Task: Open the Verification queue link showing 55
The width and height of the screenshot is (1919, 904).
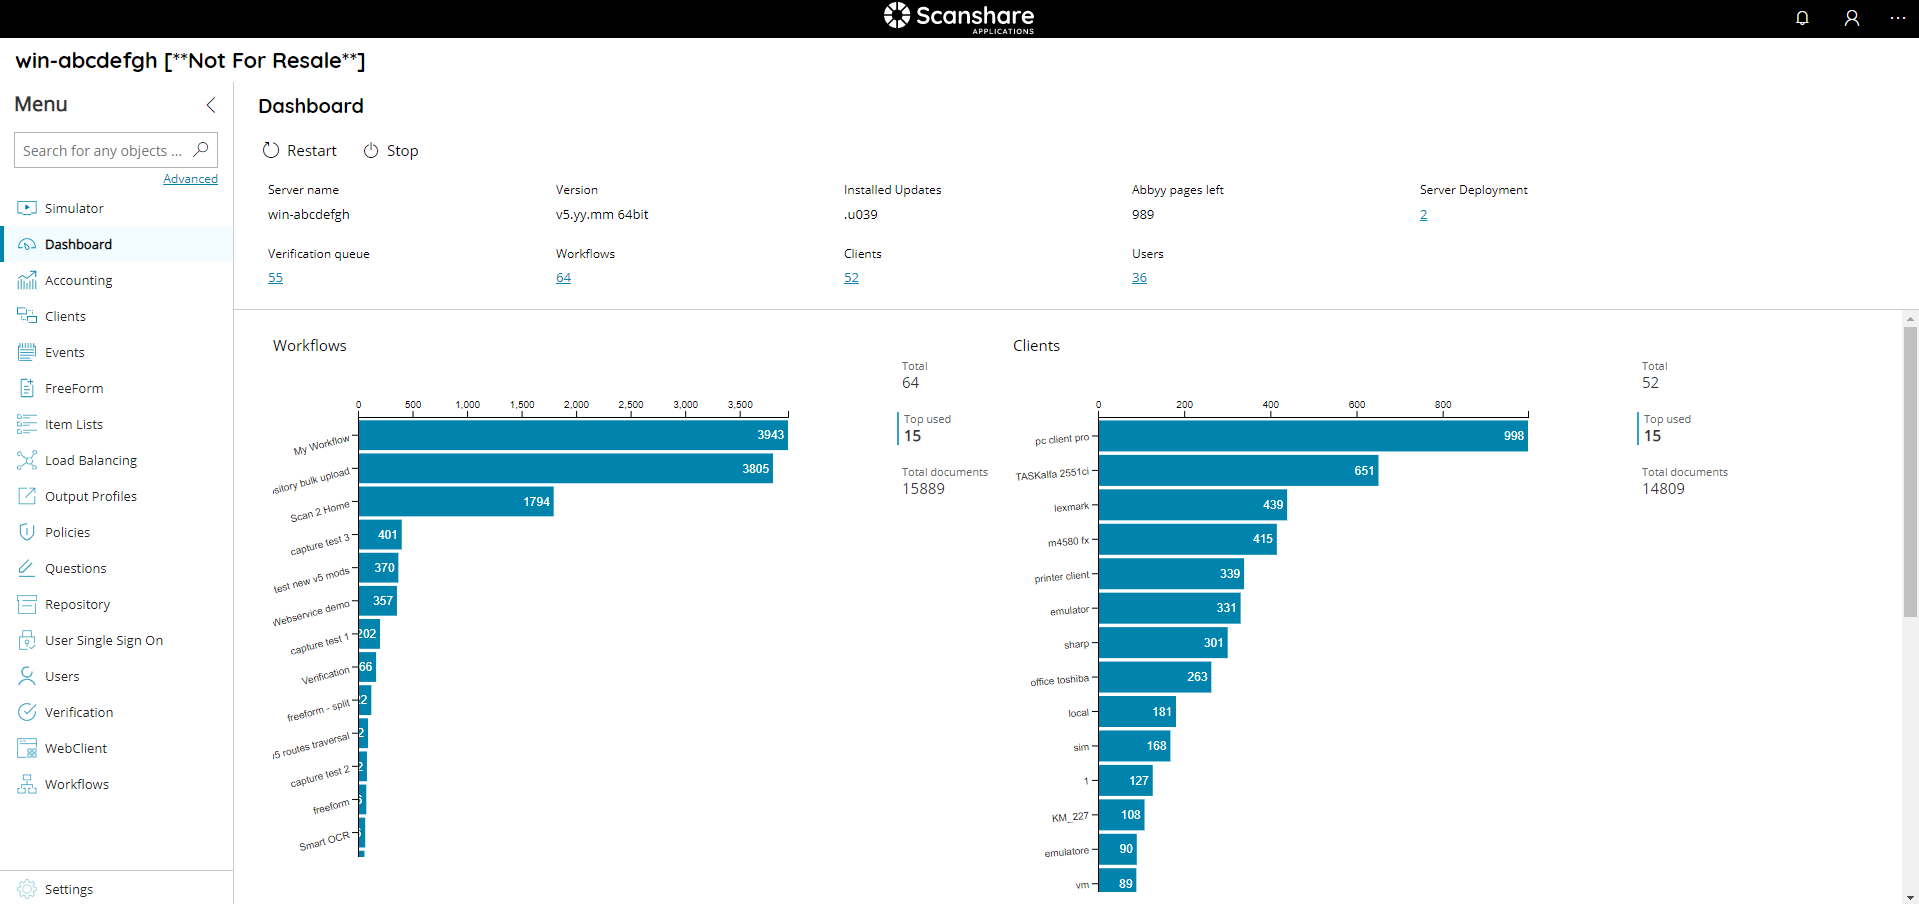Action: coord(274,277)
